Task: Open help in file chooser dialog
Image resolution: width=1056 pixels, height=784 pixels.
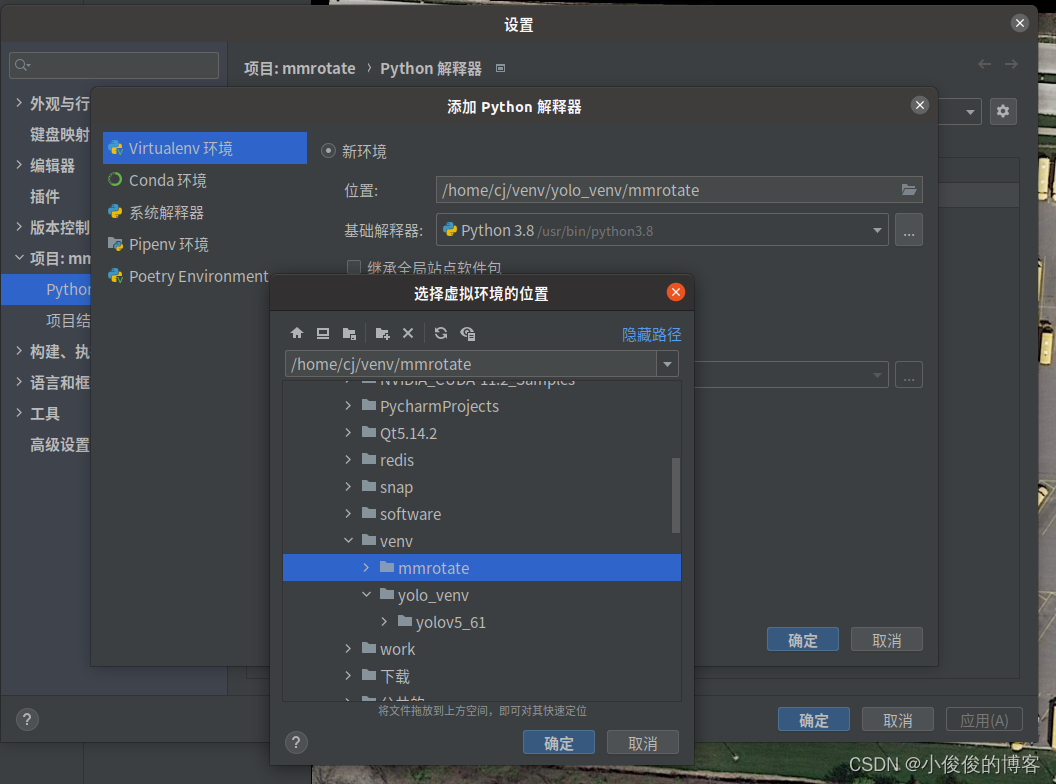Action: pos(296,743)
